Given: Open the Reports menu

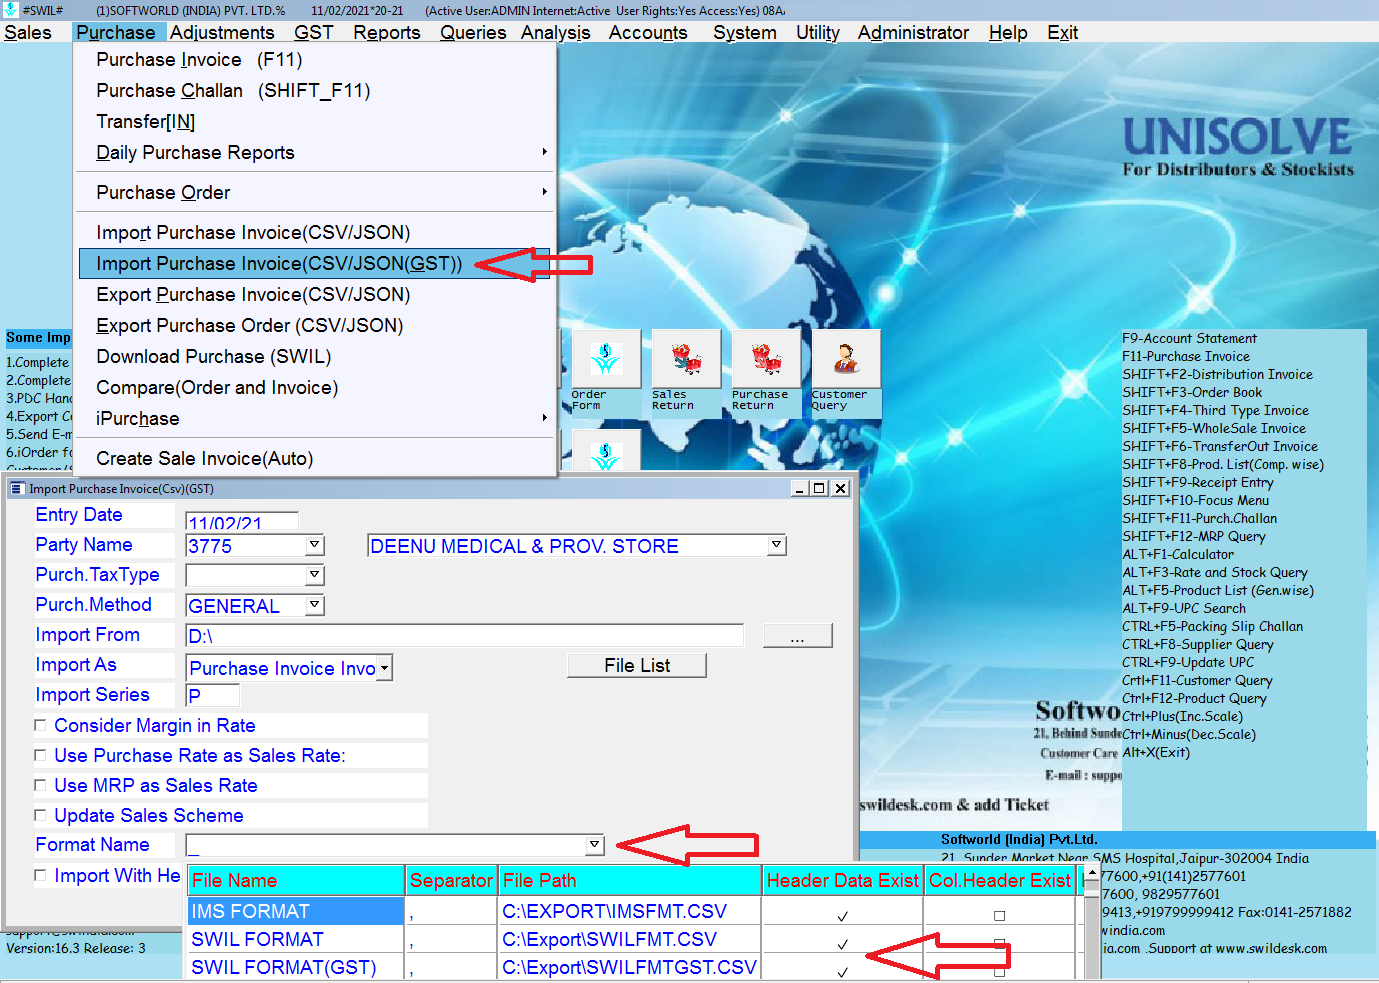Looking at the screenshot, I should click(386, 32).
